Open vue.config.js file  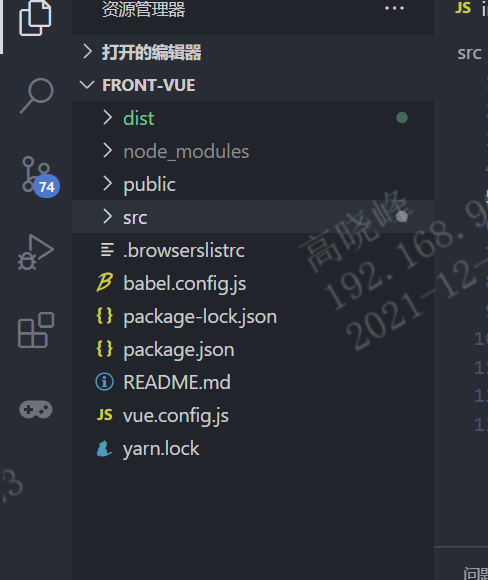253,415
